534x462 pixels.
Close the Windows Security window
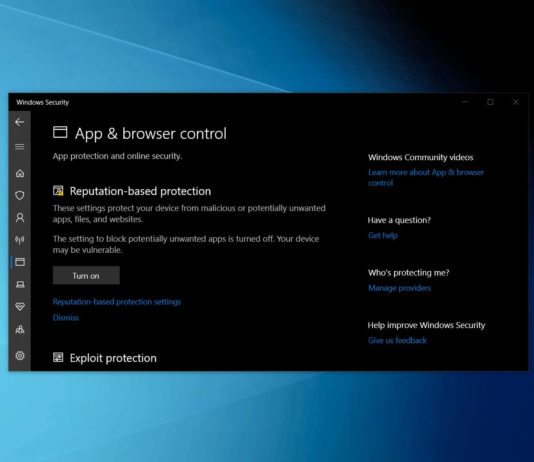click(x=516, y=102)
